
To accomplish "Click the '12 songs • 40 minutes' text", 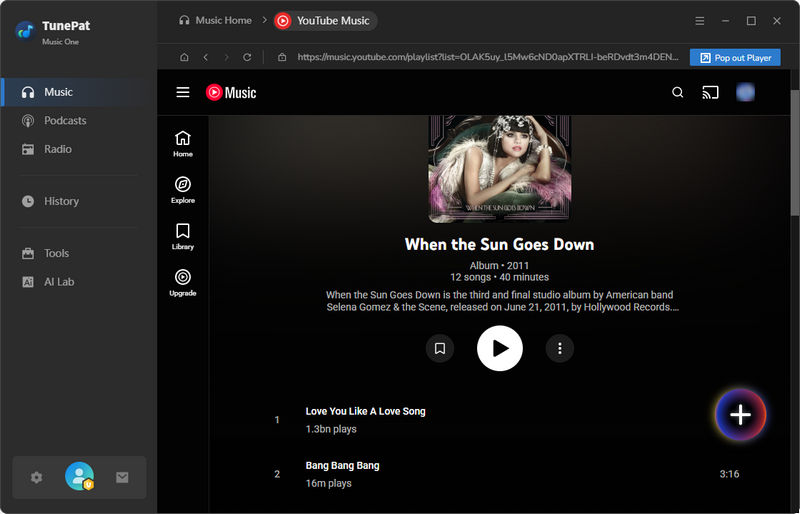I will coord(499,277).
